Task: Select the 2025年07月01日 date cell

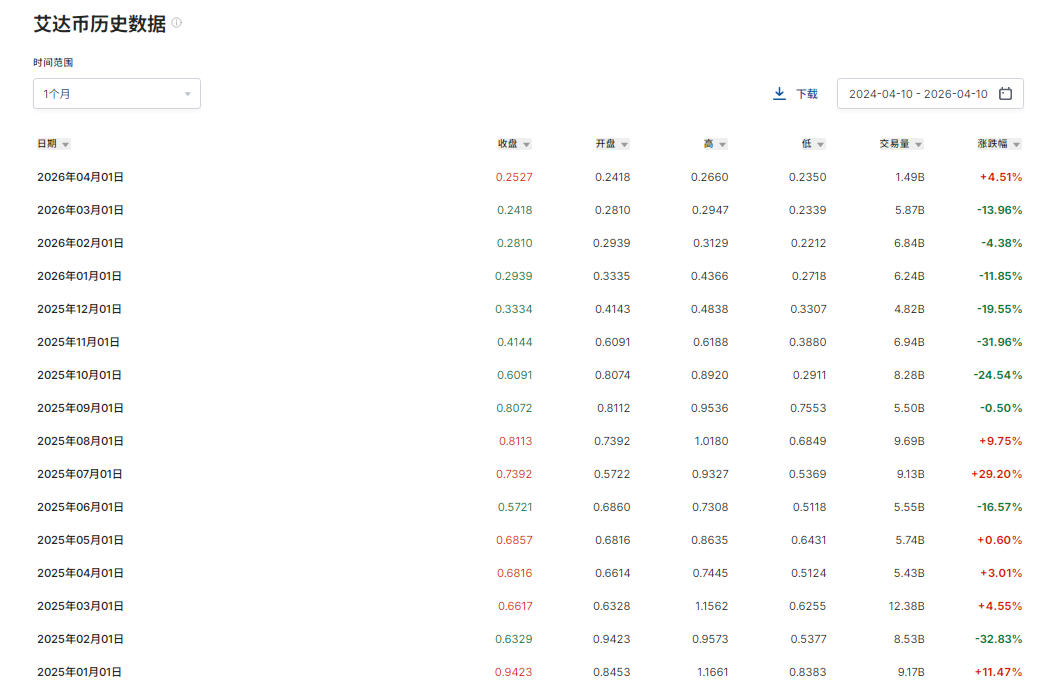Action: 79,474
